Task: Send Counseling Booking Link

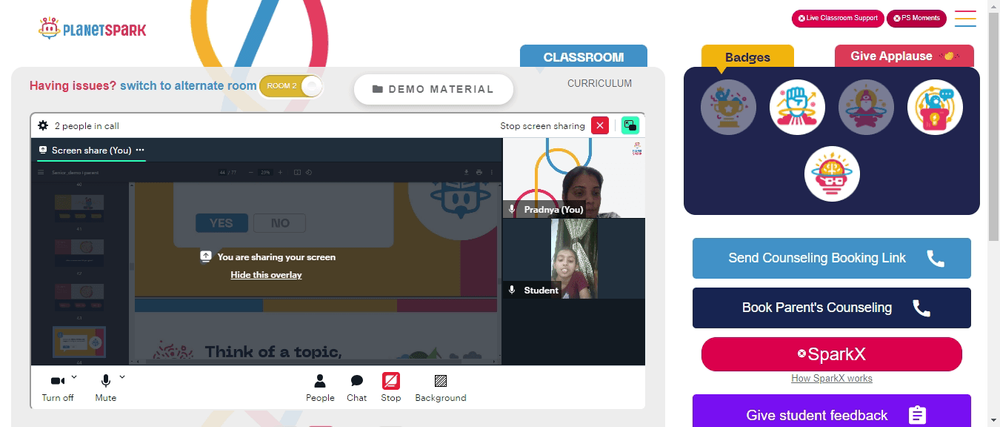Action: 832,258
